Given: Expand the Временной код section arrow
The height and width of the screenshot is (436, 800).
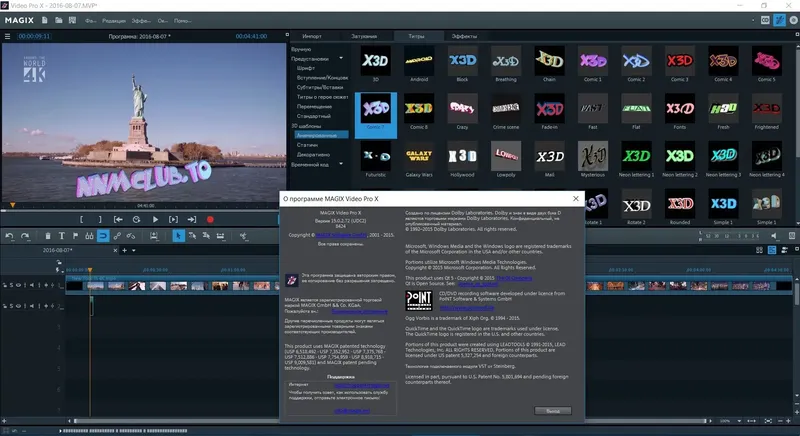Looking at the screenshot, I should [341, 164].
